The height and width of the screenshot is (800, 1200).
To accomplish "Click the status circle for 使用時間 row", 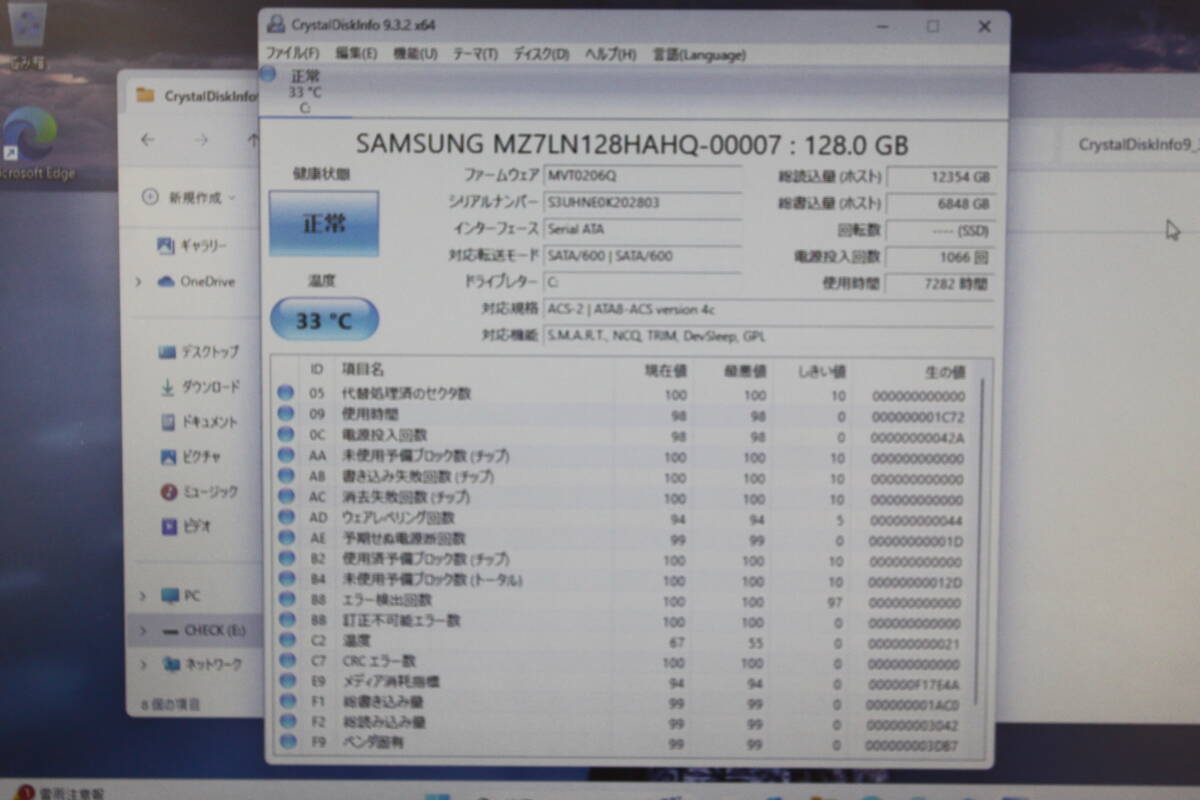I will (x=286, y=414).
